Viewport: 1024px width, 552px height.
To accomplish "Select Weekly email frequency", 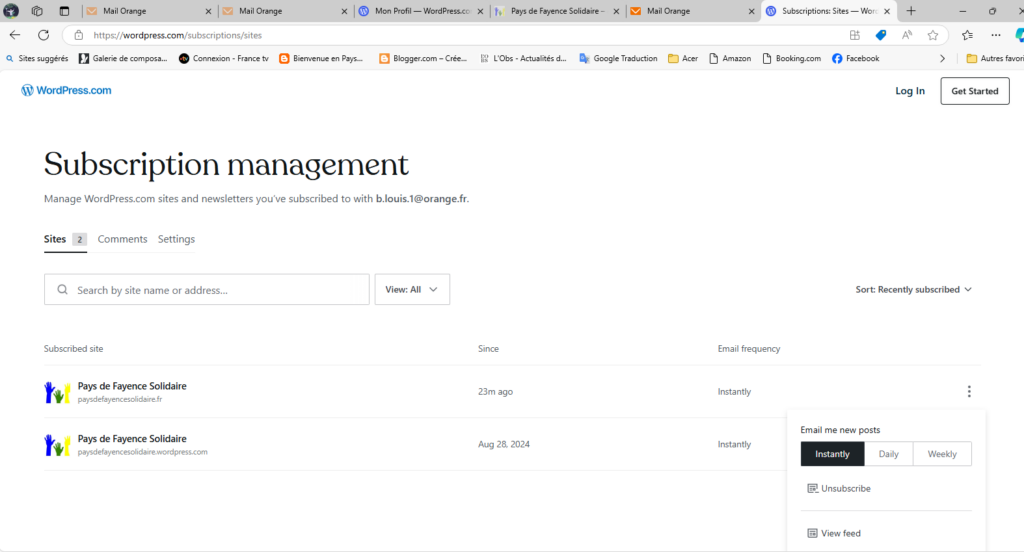I will coord(942,454).
